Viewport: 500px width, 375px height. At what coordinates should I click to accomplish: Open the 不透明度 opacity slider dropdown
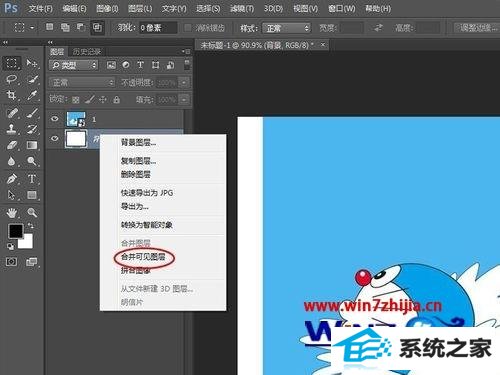coord(184,82)
